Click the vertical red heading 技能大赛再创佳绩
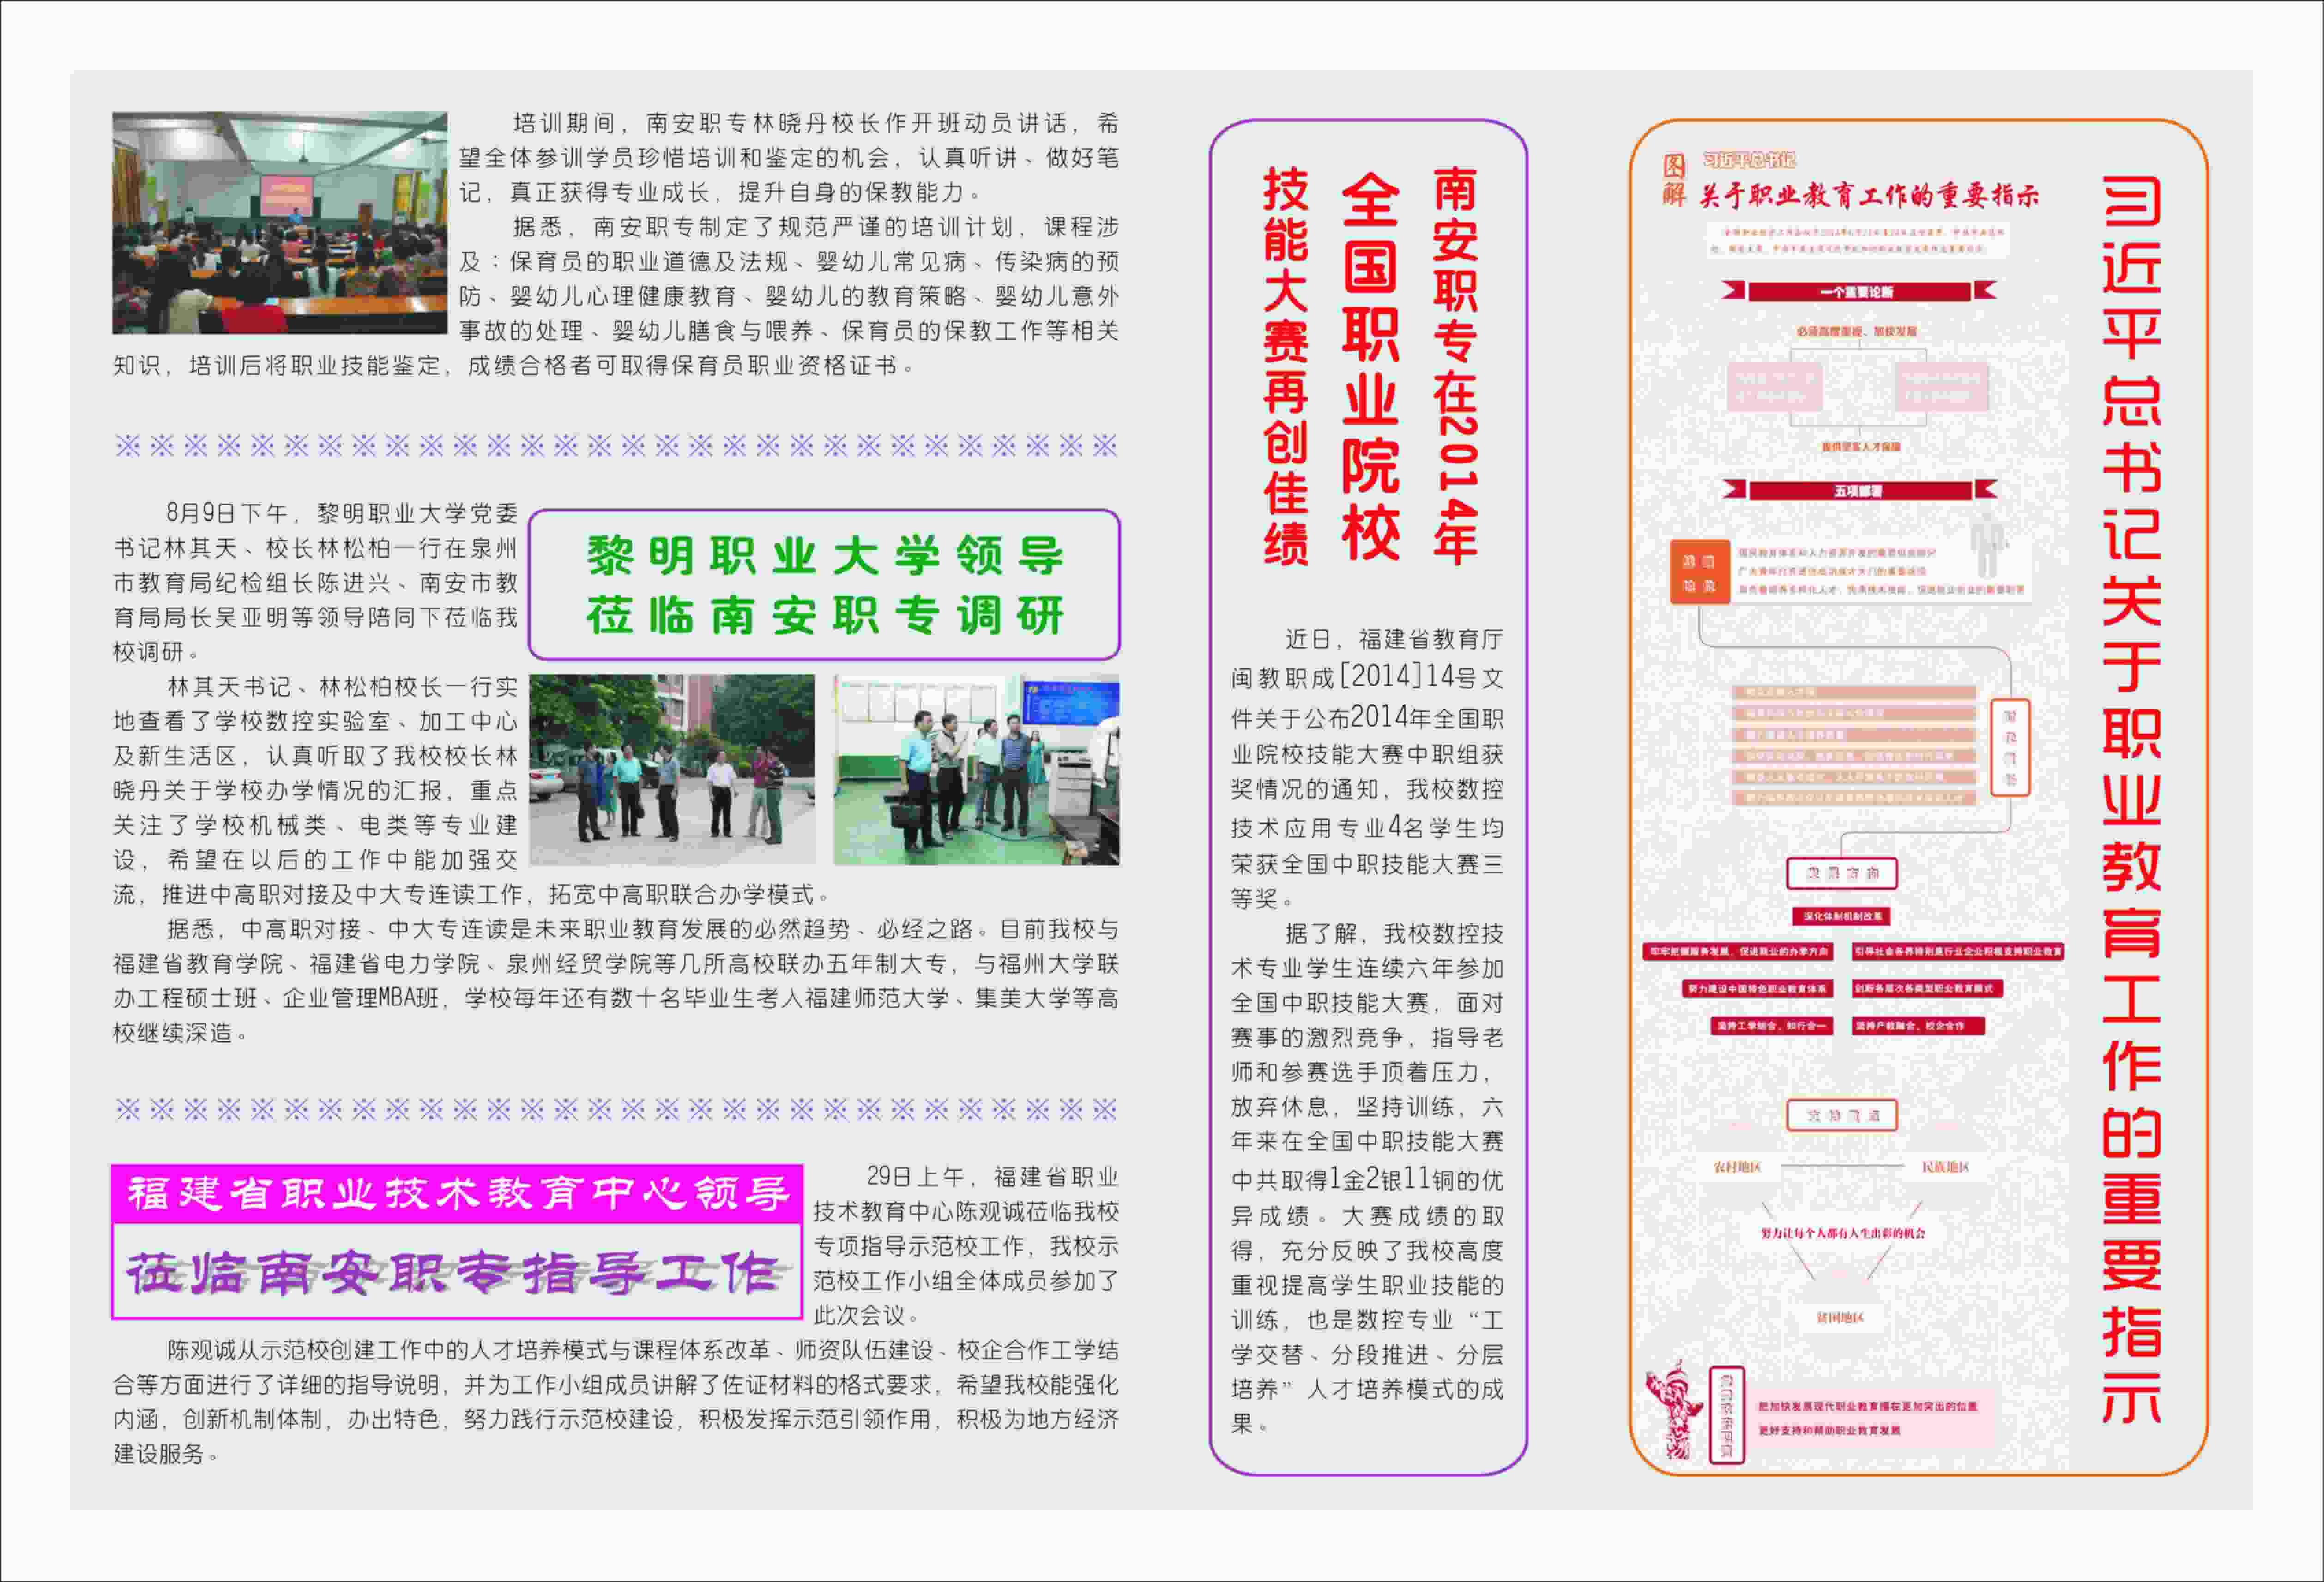The height and width of the screenshot is (1582, 2324). [1286, 365]
